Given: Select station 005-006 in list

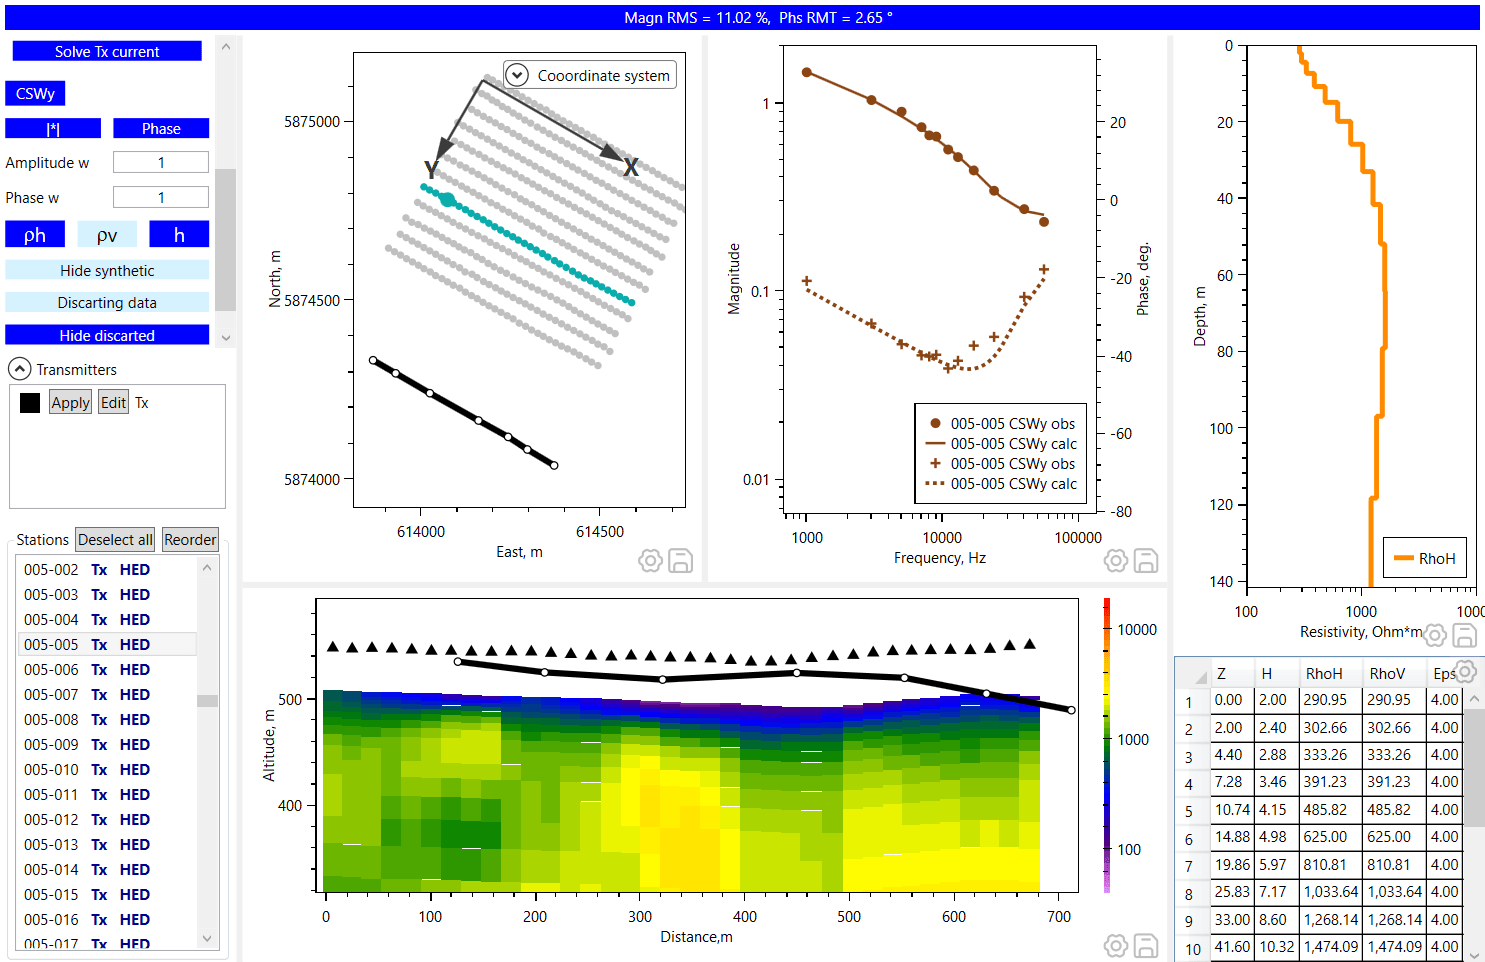Looking at the screenshot, I should click(107, 669).
